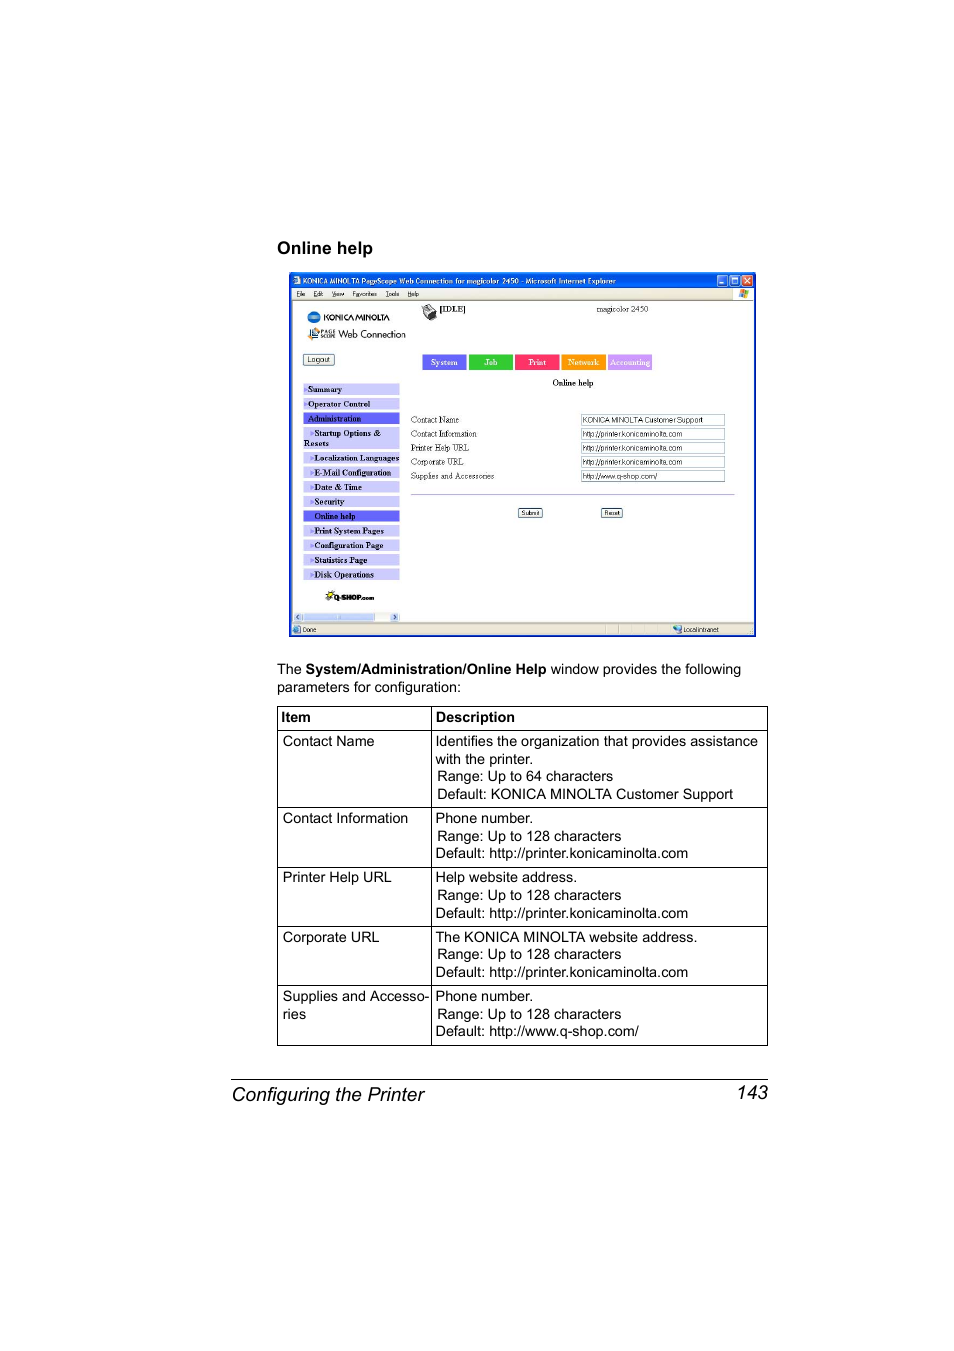The image size is (954, 1351).
Task: Open Startup Options & Resets
Action: coord(351,438)
